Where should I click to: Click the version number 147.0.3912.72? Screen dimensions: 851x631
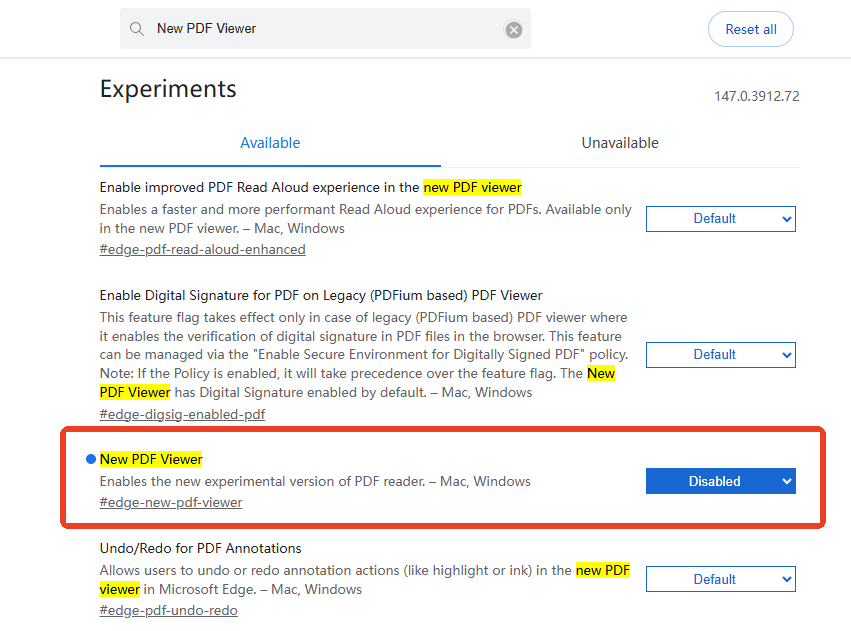(756, 96)
